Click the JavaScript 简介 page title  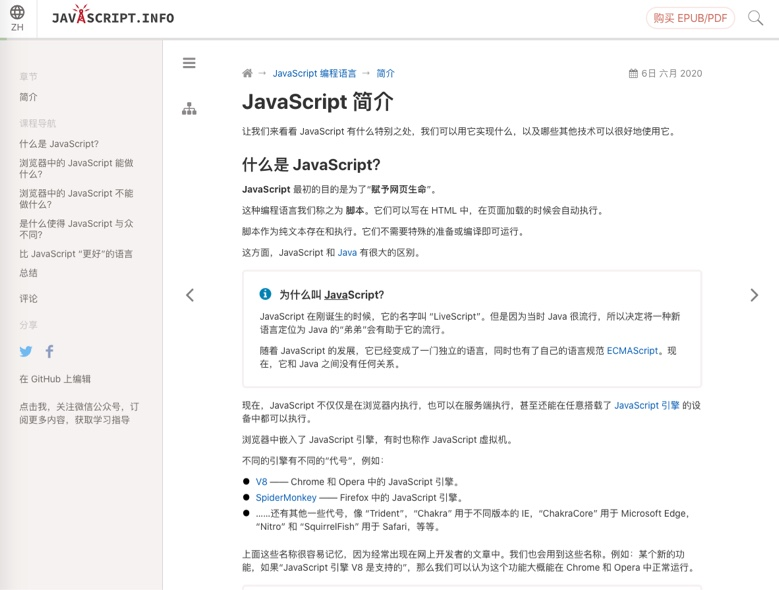(317, 102)
